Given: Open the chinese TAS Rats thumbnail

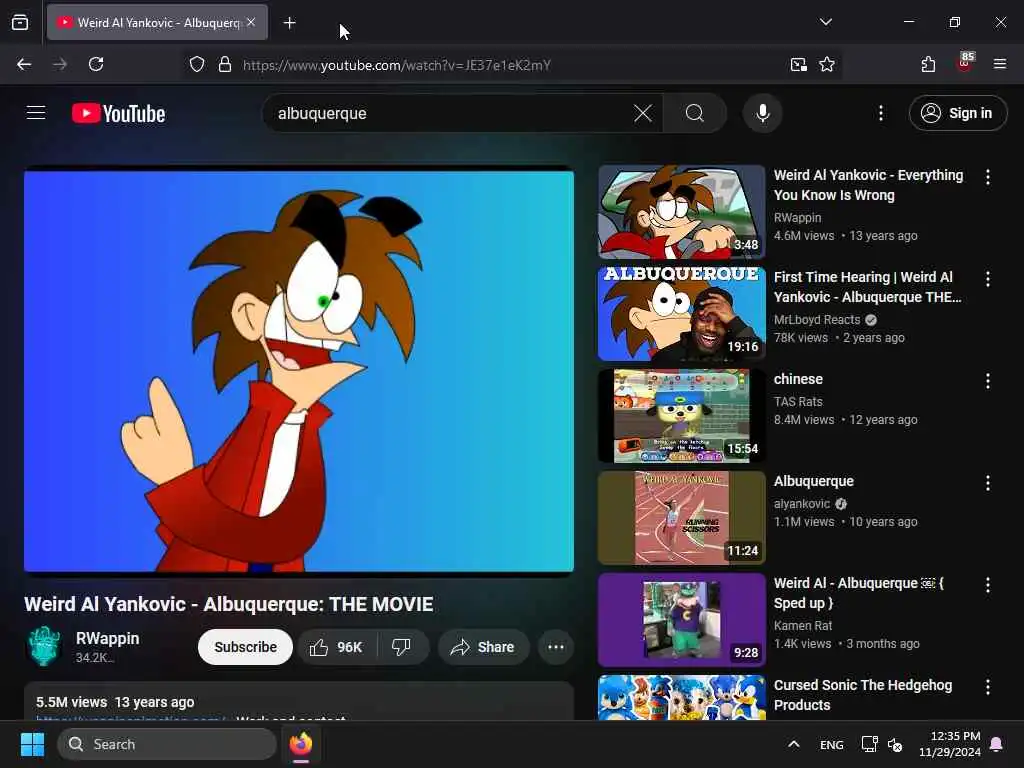Looking at the screenshot, I should tap(681, 415).
